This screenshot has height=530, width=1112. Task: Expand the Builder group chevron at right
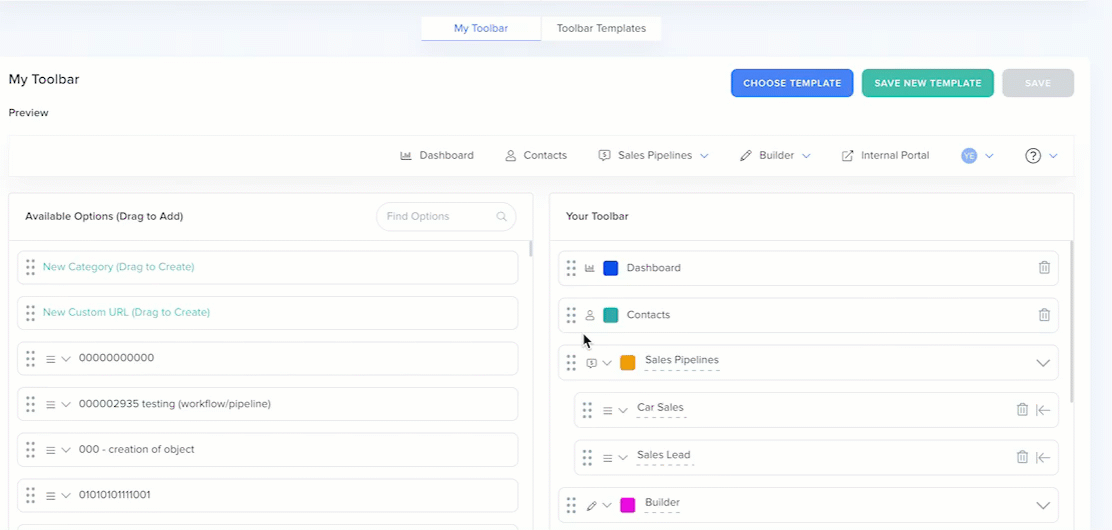click(x=1043, y=506)
